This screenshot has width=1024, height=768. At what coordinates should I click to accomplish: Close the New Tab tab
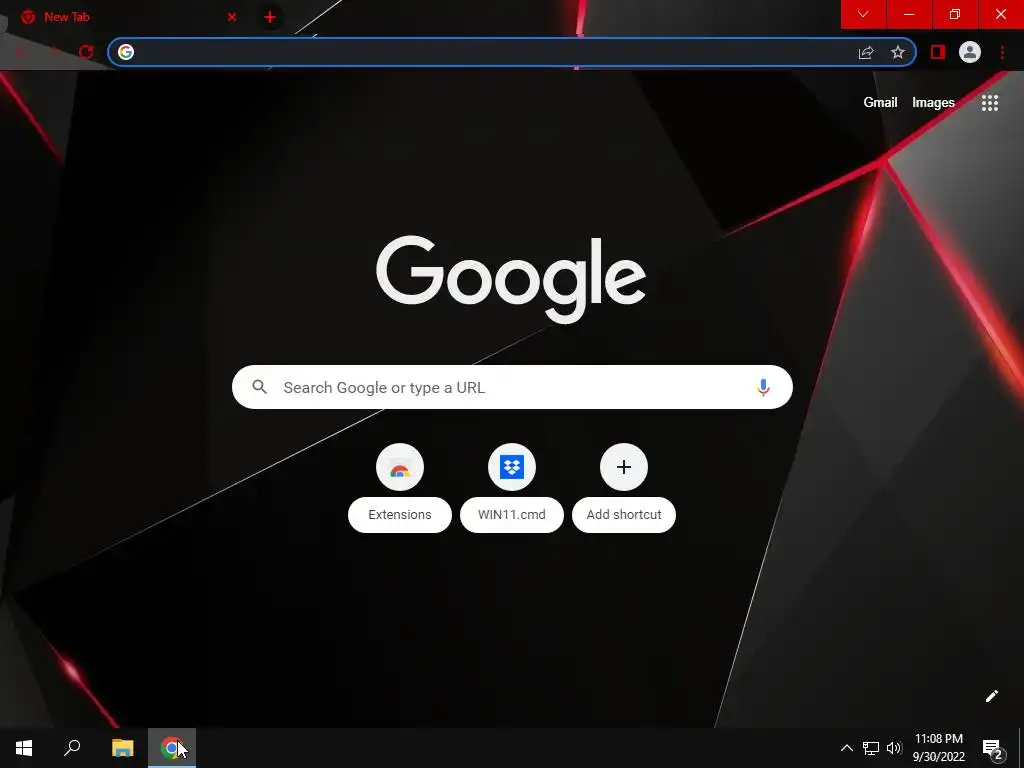point(232,17)
